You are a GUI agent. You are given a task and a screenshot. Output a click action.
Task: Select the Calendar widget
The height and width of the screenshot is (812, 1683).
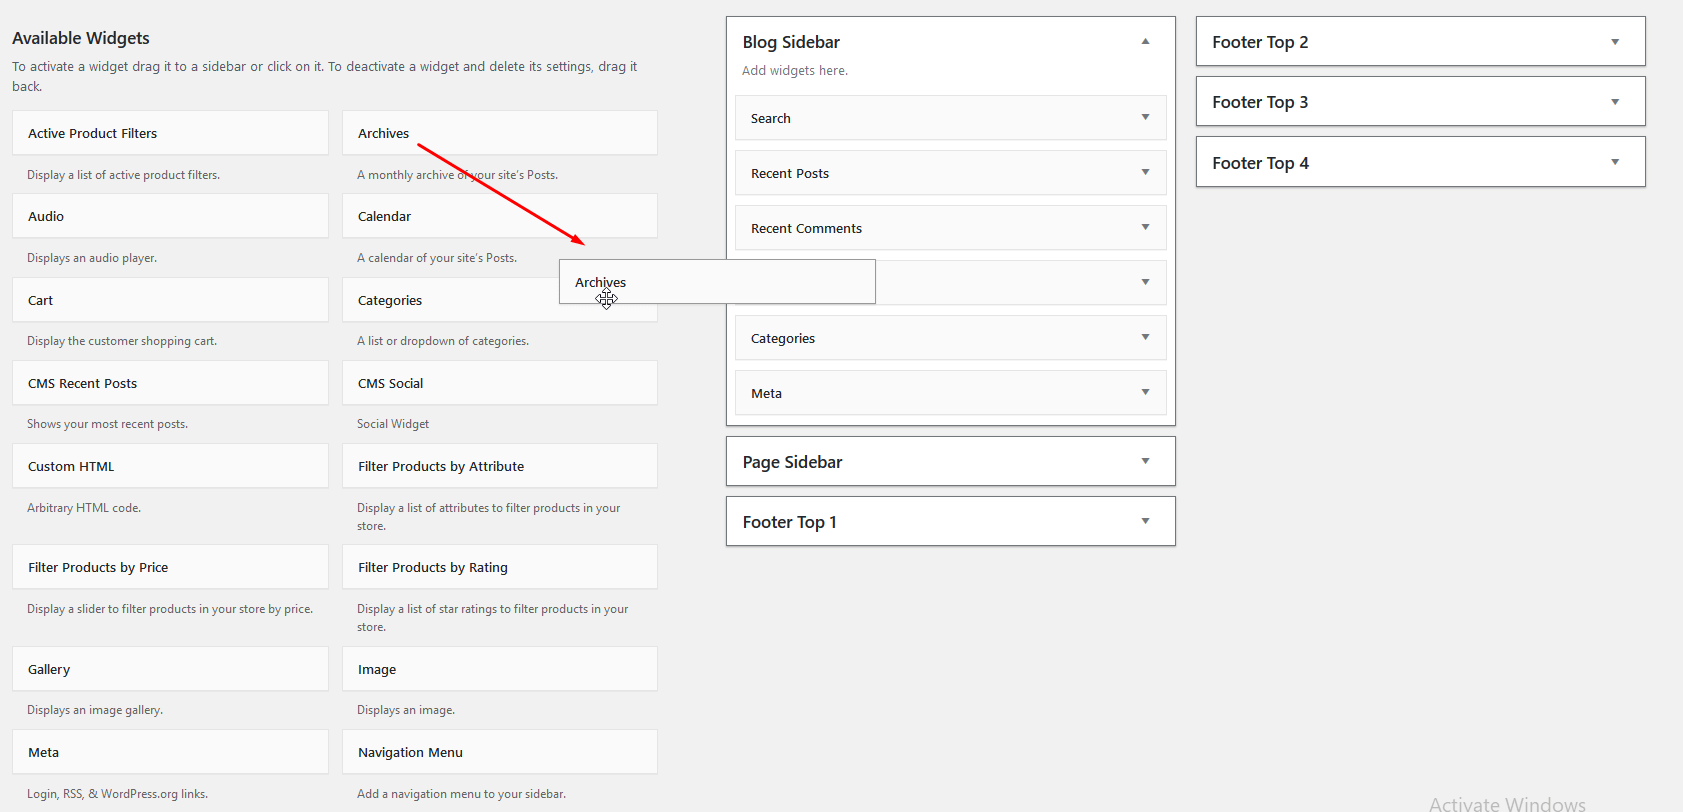point(499,216)
